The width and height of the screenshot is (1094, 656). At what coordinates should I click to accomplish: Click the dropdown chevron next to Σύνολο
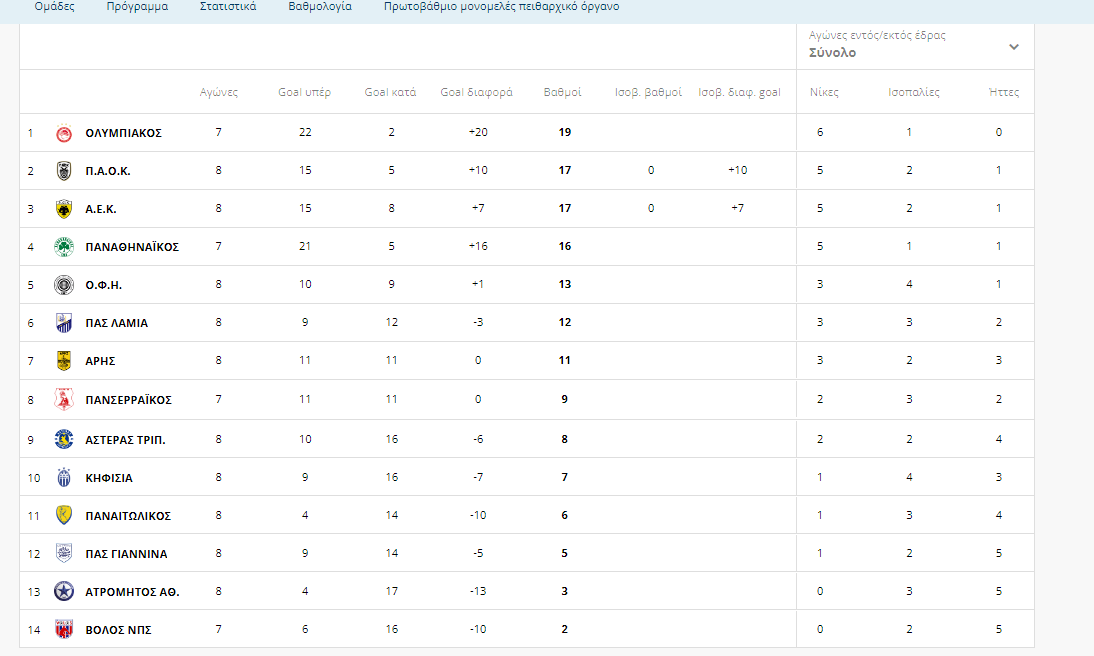click(1014, 47)
